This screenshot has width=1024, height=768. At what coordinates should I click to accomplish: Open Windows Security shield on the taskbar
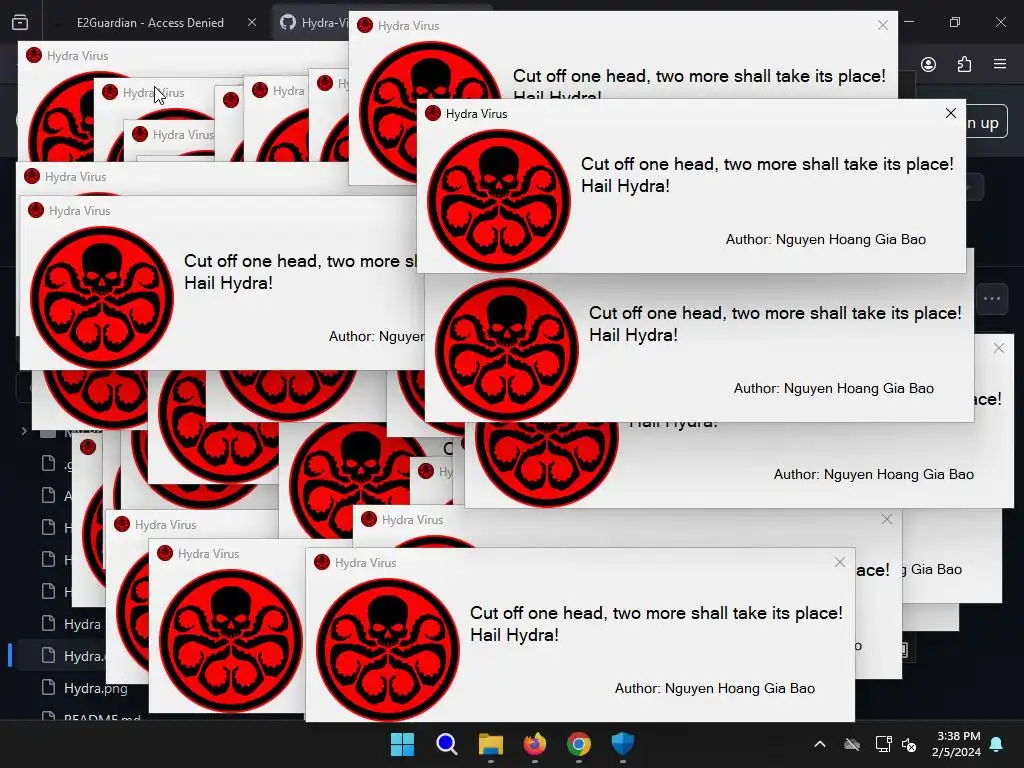click(x=622, y=744)
